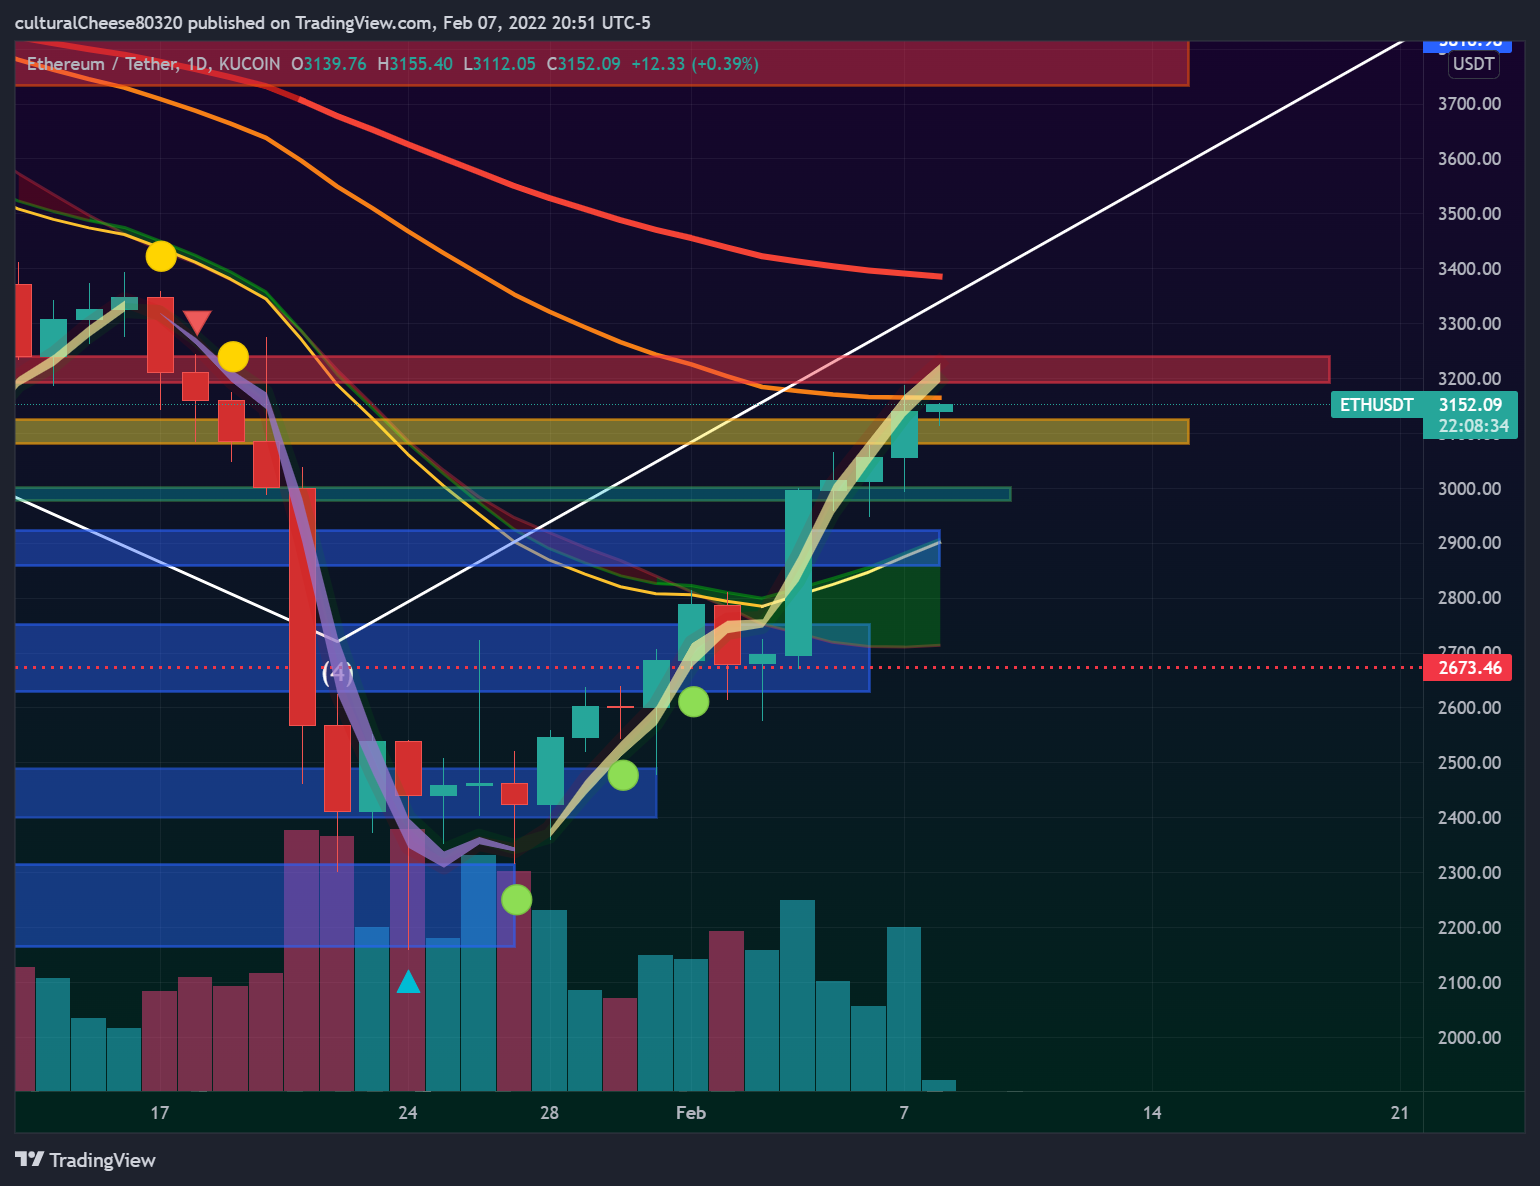The height and width of the screenshot is (1186, 1540).
Task: Click the 3200.00 price axis label
Action: click(1469, 379)
